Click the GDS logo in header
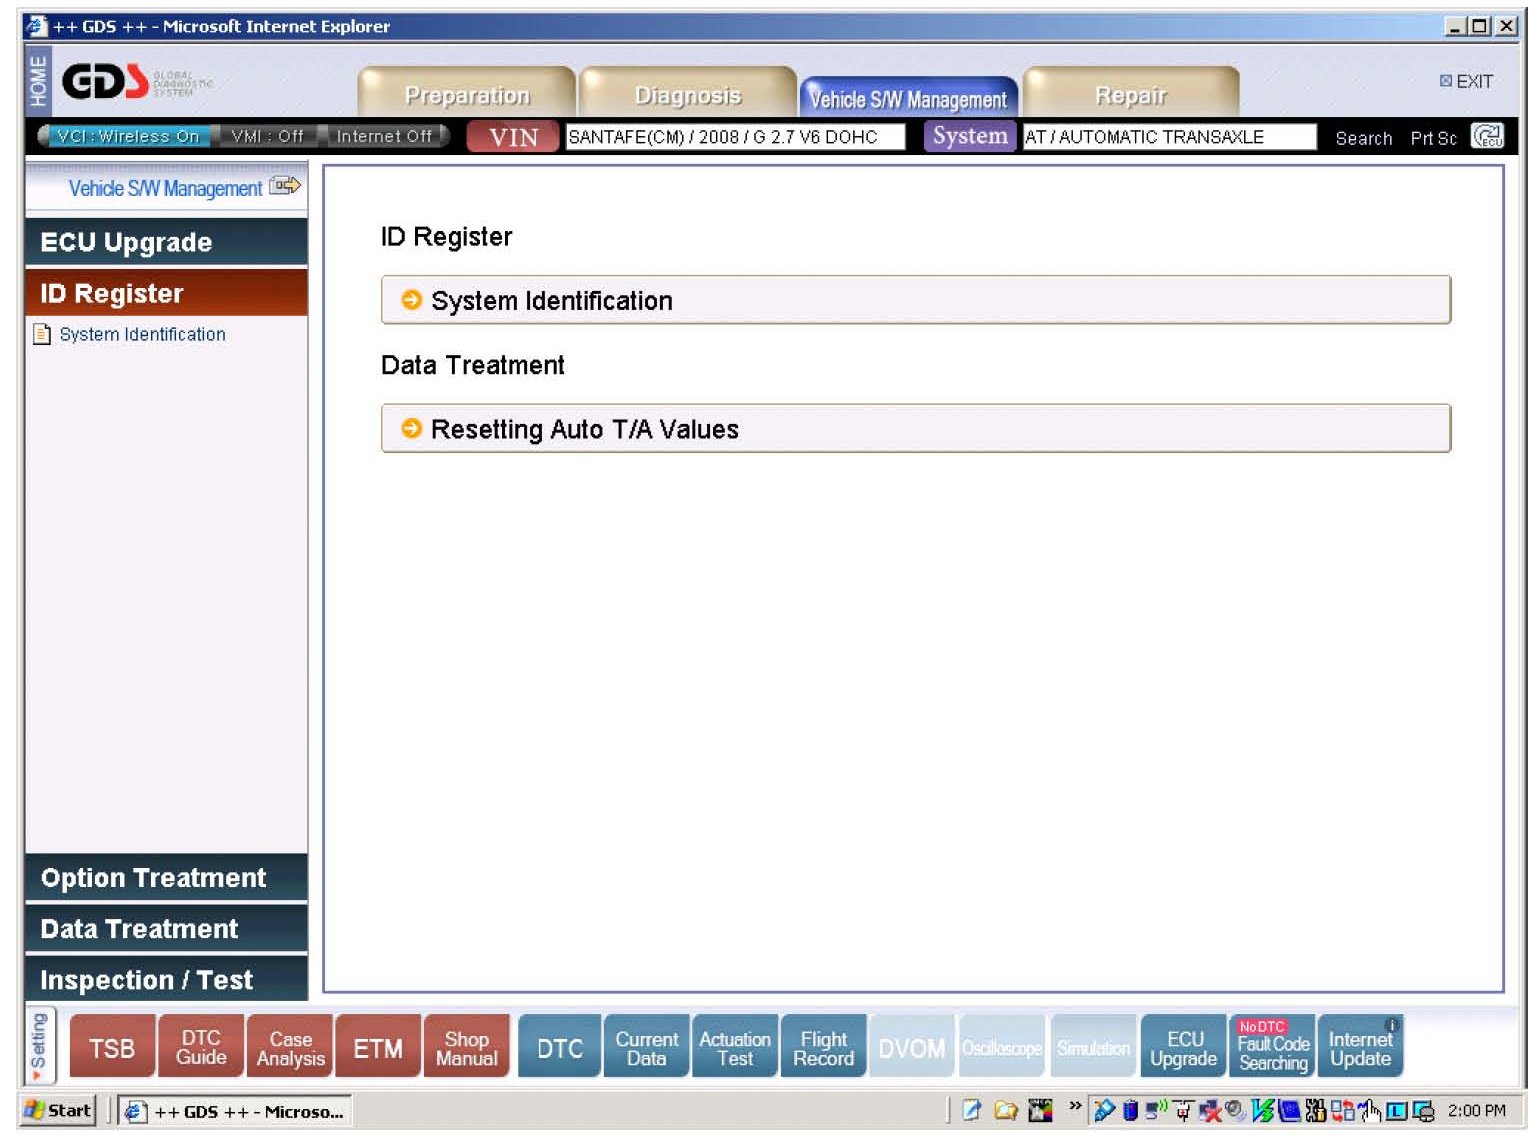The width and height of the screenshot is (1531, 1147). (106, 82)
